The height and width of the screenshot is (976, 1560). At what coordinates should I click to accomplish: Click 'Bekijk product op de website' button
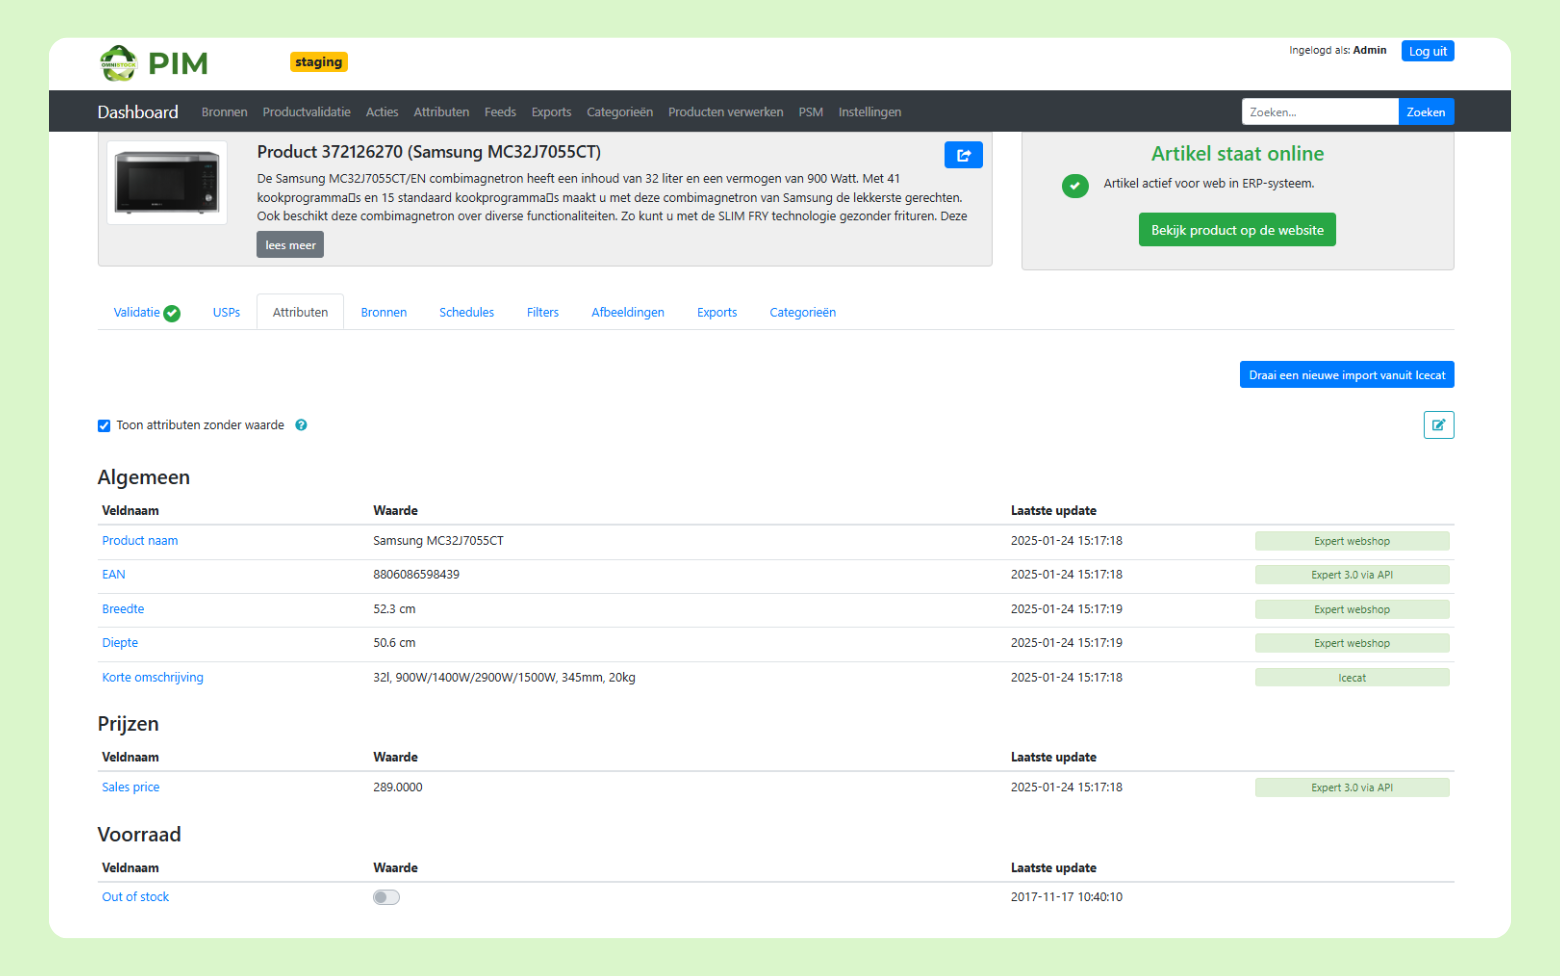(1236, 230)
